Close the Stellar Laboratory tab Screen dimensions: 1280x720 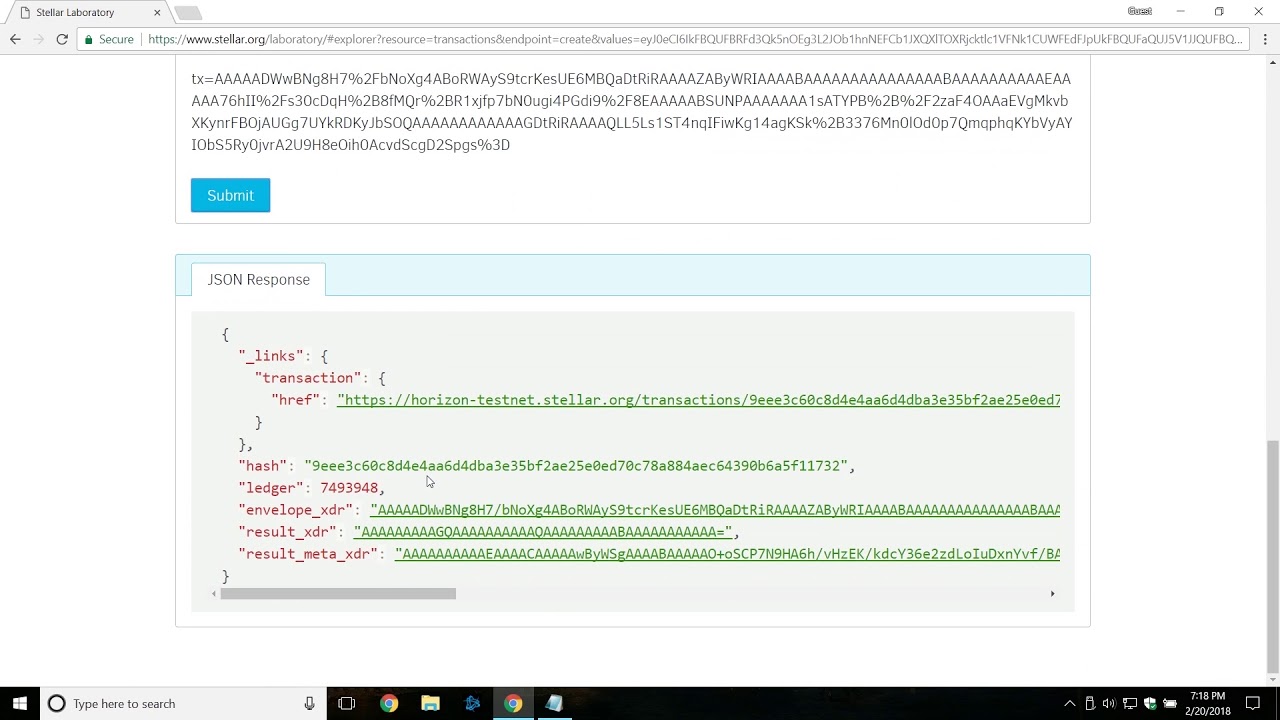(x=157, y=12)
